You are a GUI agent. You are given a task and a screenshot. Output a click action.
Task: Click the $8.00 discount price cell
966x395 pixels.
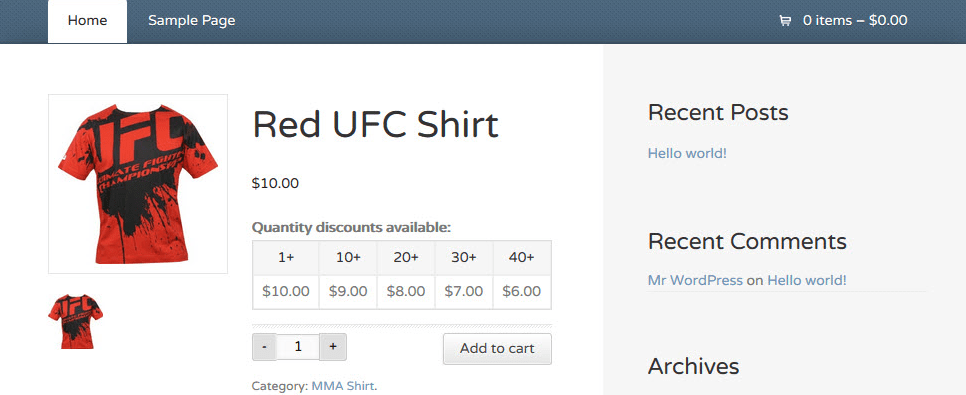tap(406, 291)
